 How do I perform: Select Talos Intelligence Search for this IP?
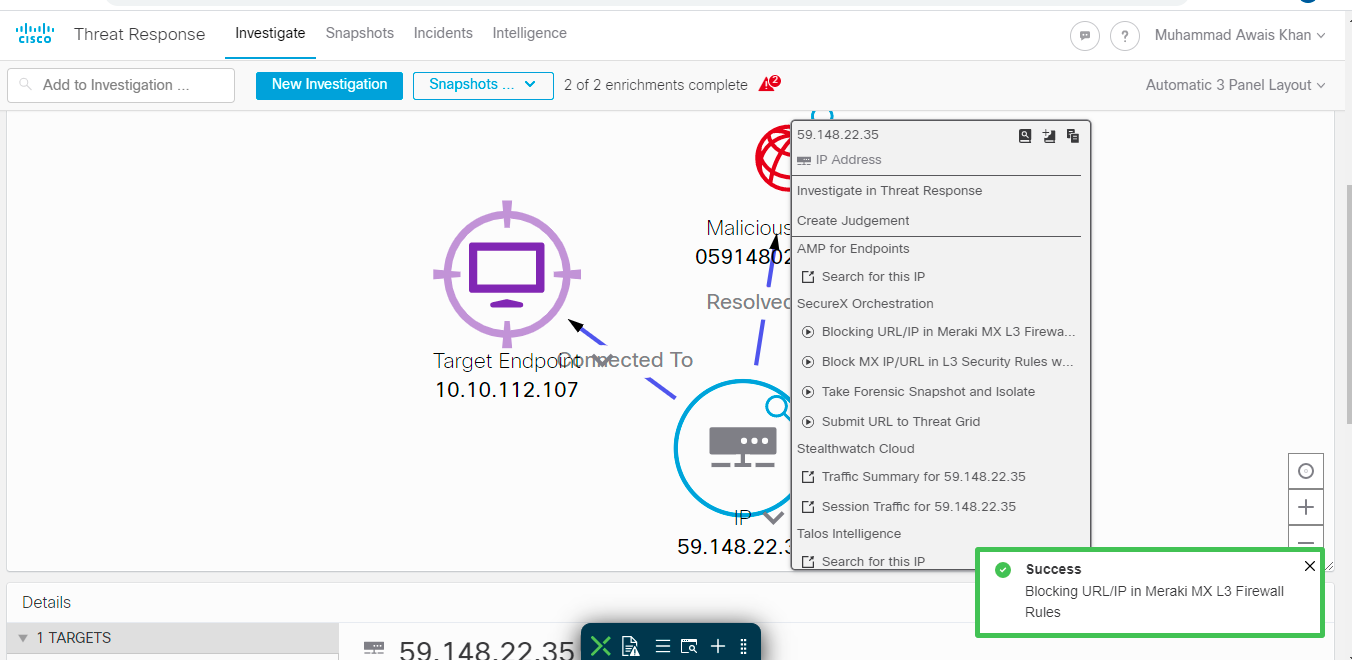tap(873, 562)
